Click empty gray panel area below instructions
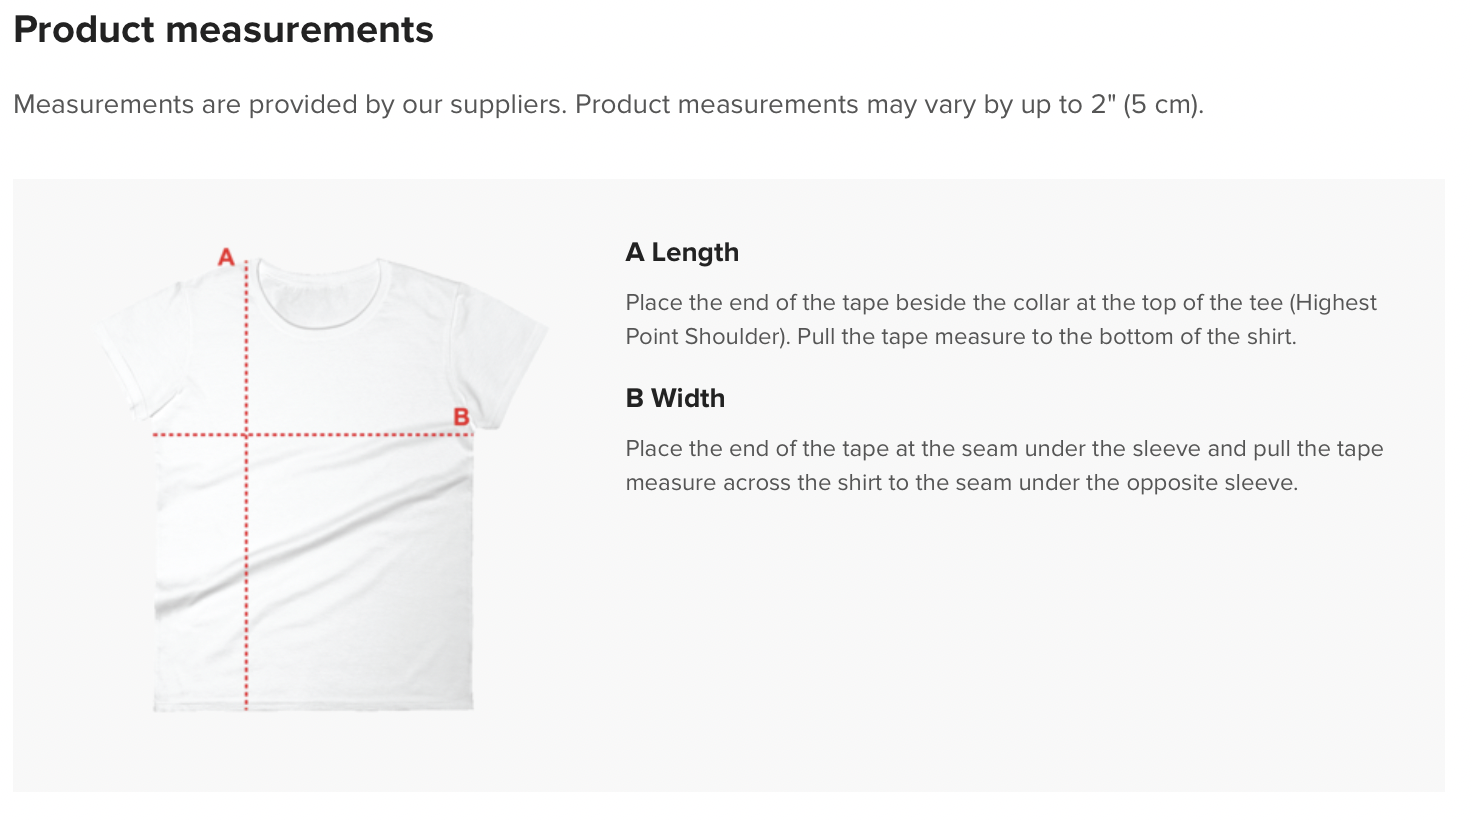The width and height of the screenshot is (1472, 820). click(1000, 650)
